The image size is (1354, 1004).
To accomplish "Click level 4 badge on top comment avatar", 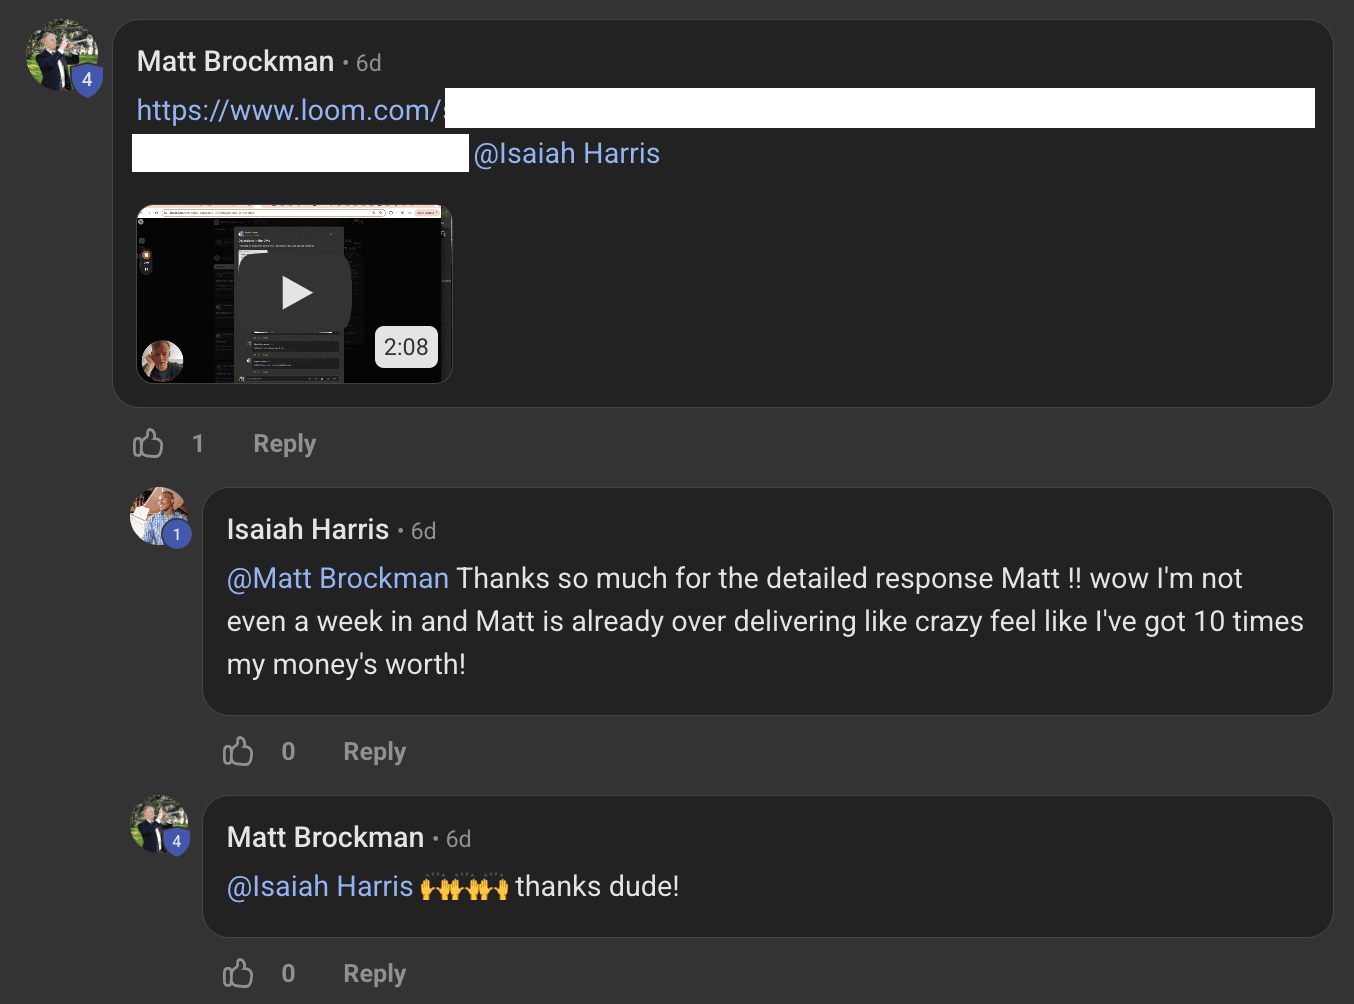I will pos(87,80).
